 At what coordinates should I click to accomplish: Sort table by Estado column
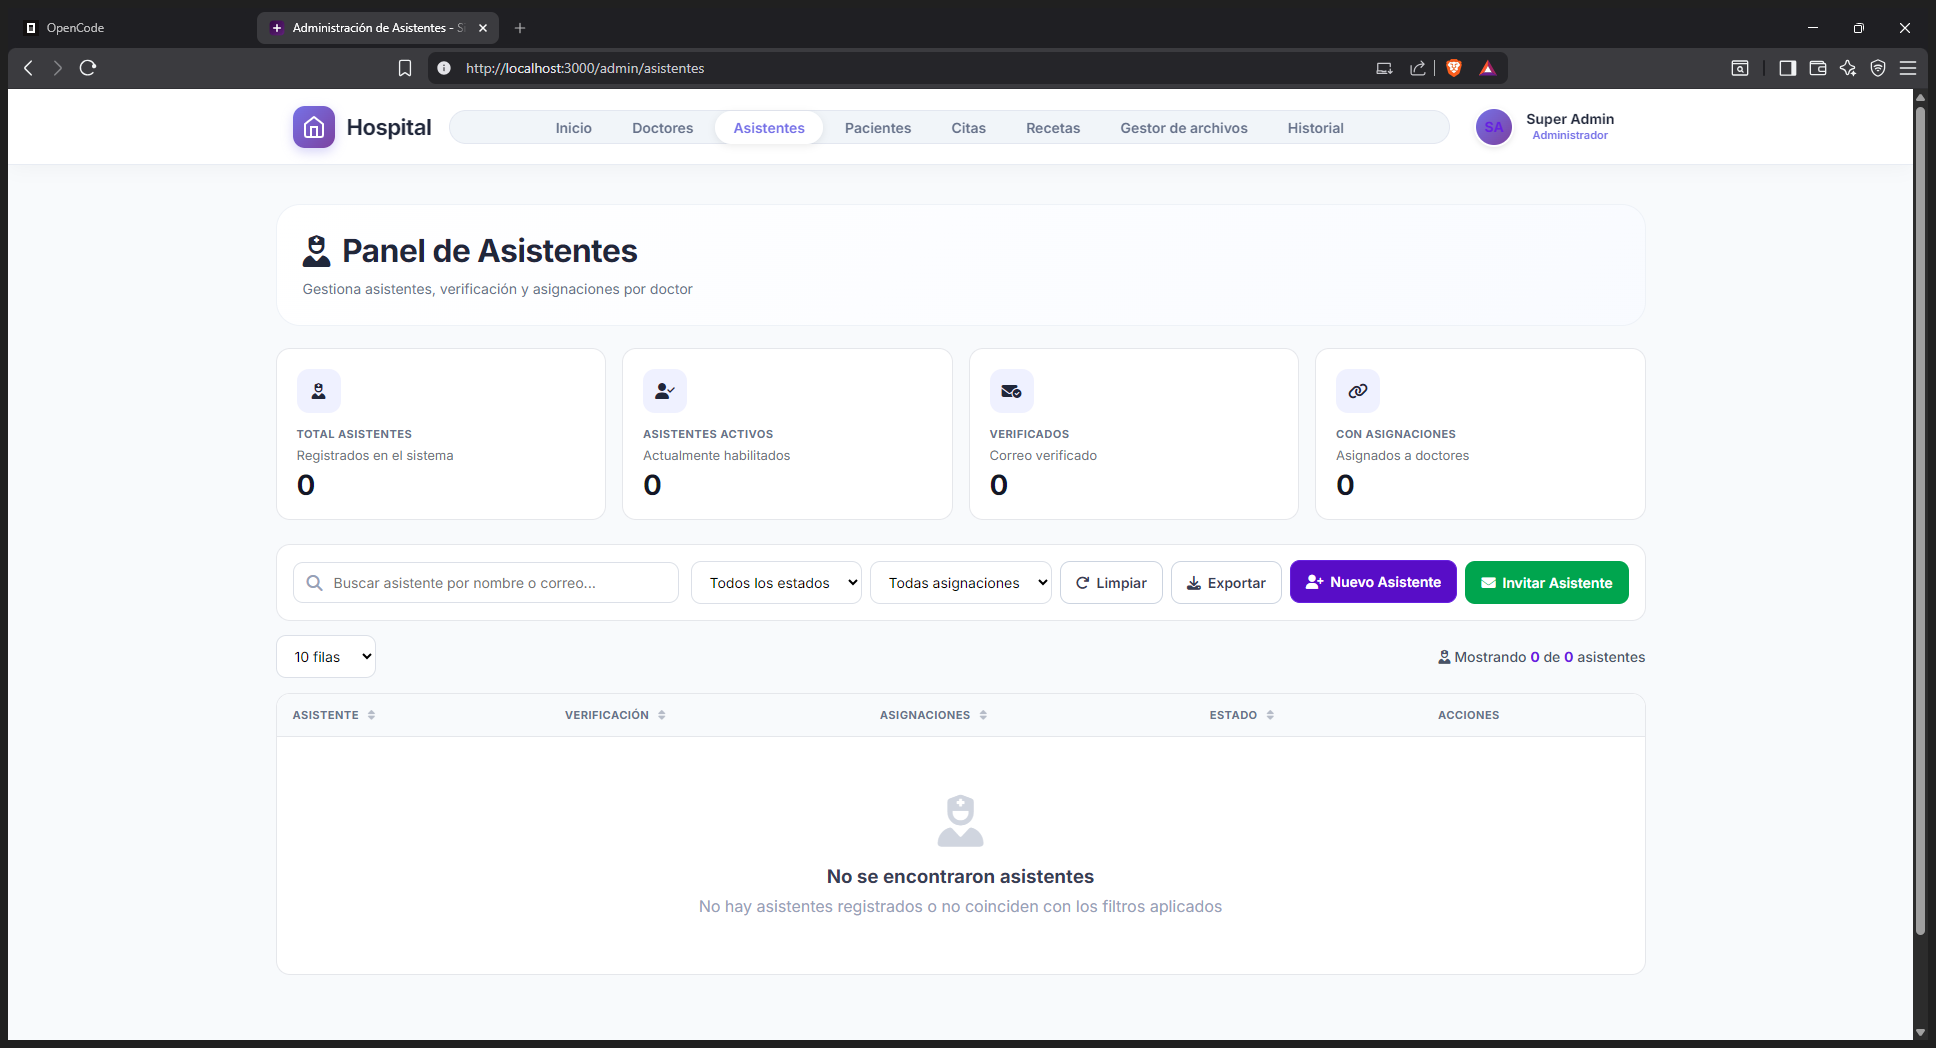1242,715
